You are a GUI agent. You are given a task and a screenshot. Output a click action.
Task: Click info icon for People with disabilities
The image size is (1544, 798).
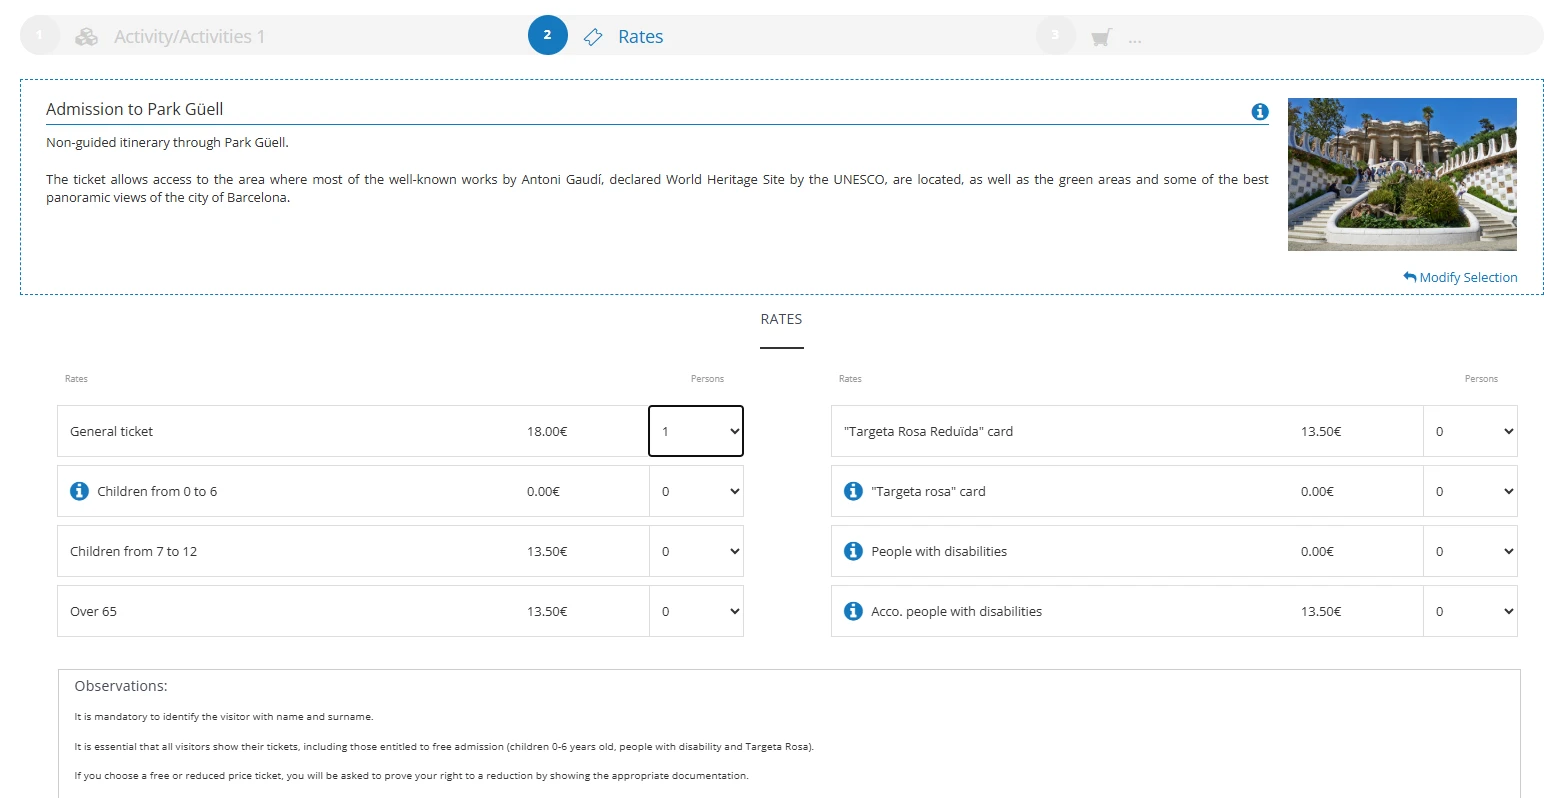(x=853, y=551)
